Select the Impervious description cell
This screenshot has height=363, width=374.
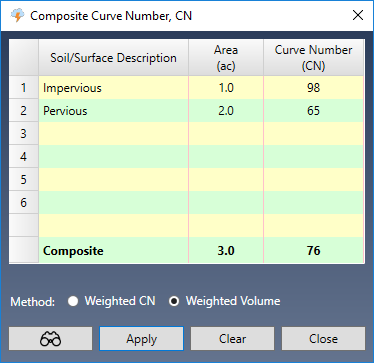[114, 88]
